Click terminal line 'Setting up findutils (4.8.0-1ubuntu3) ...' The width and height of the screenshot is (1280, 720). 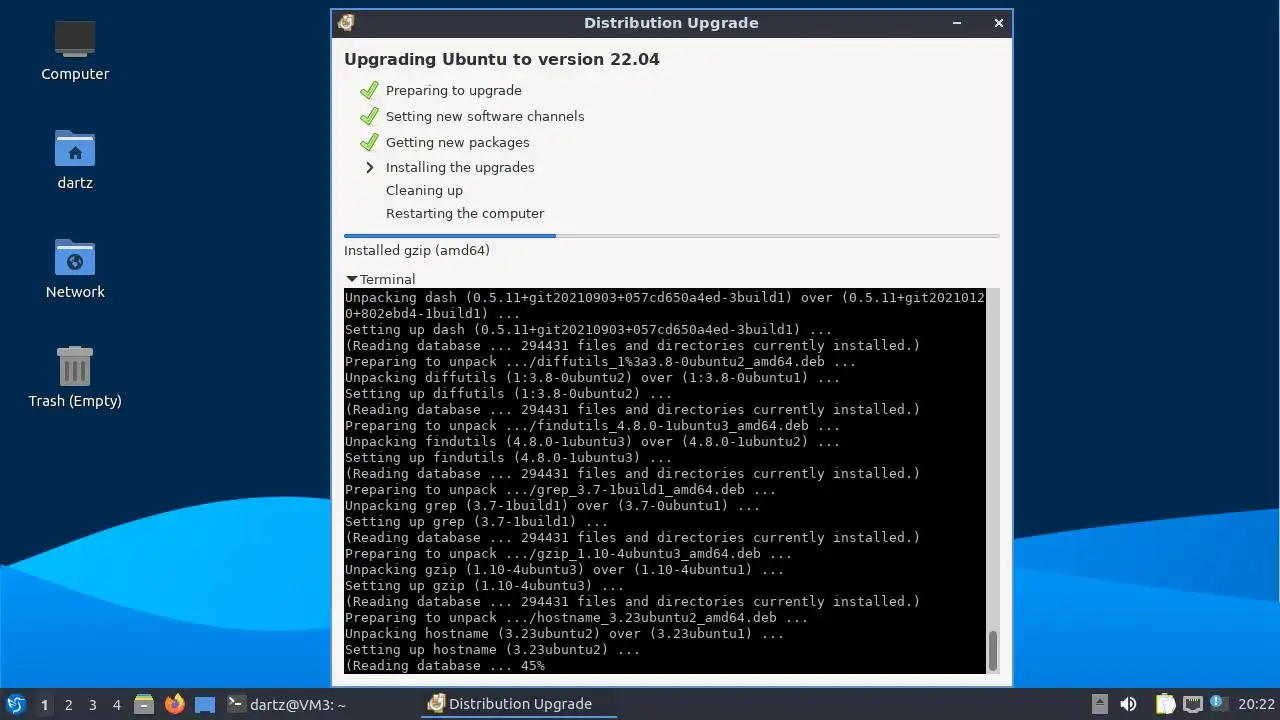coord(508,457)
